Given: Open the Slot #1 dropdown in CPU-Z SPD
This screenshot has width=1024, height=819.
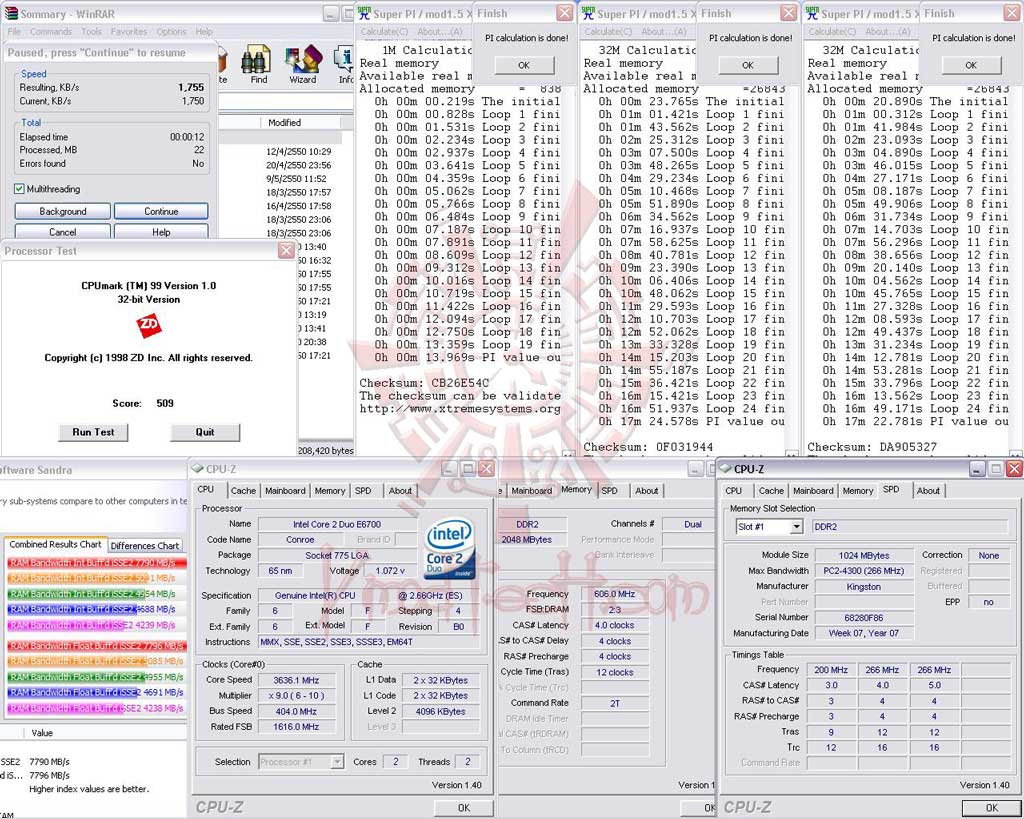Looking at the screenshot, I should pyautogui.click(x=796, y=526).
